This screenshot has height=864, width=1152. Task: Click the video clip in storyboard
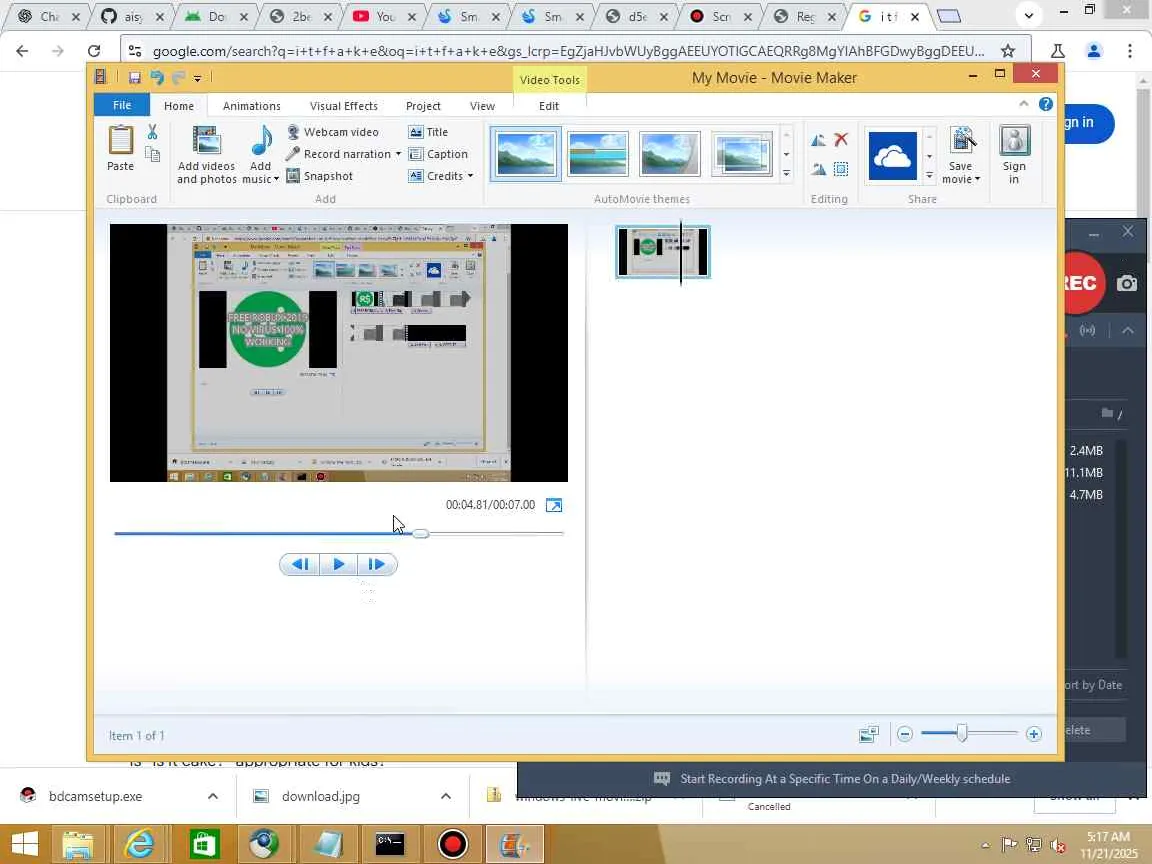663,252
